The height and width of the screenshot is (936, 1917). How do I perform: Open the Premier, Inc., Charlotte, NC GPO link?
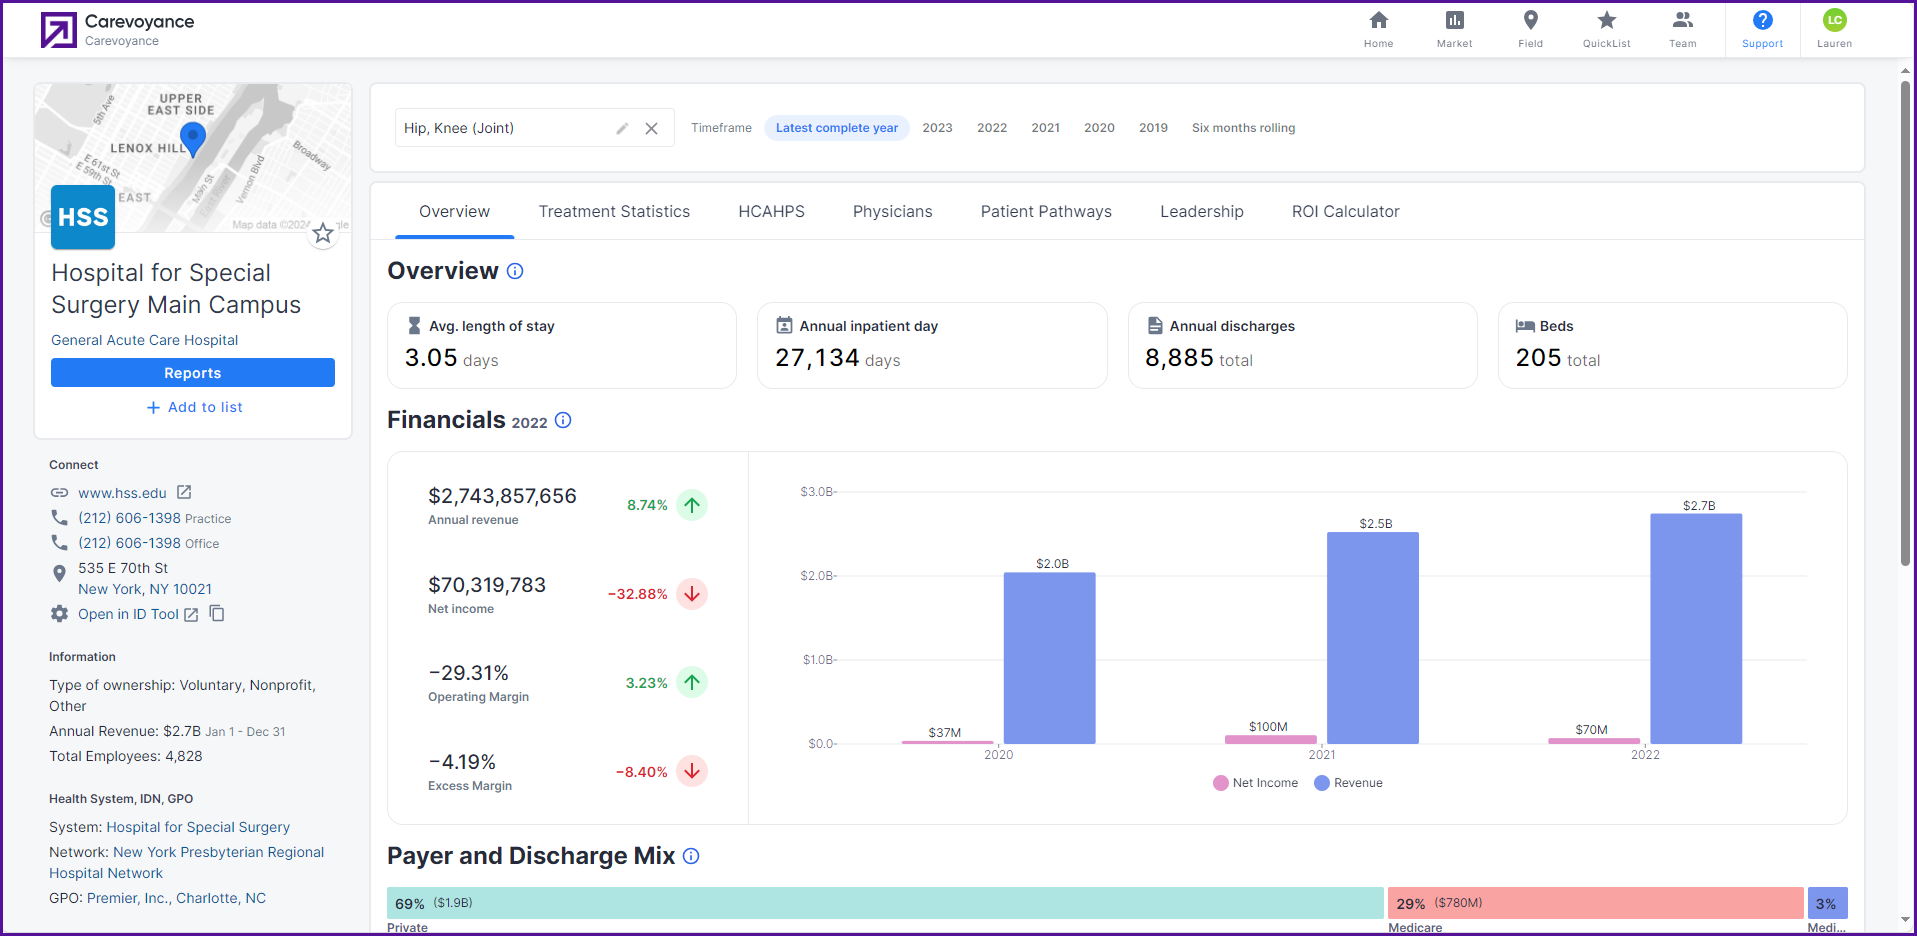pos(176,898)
